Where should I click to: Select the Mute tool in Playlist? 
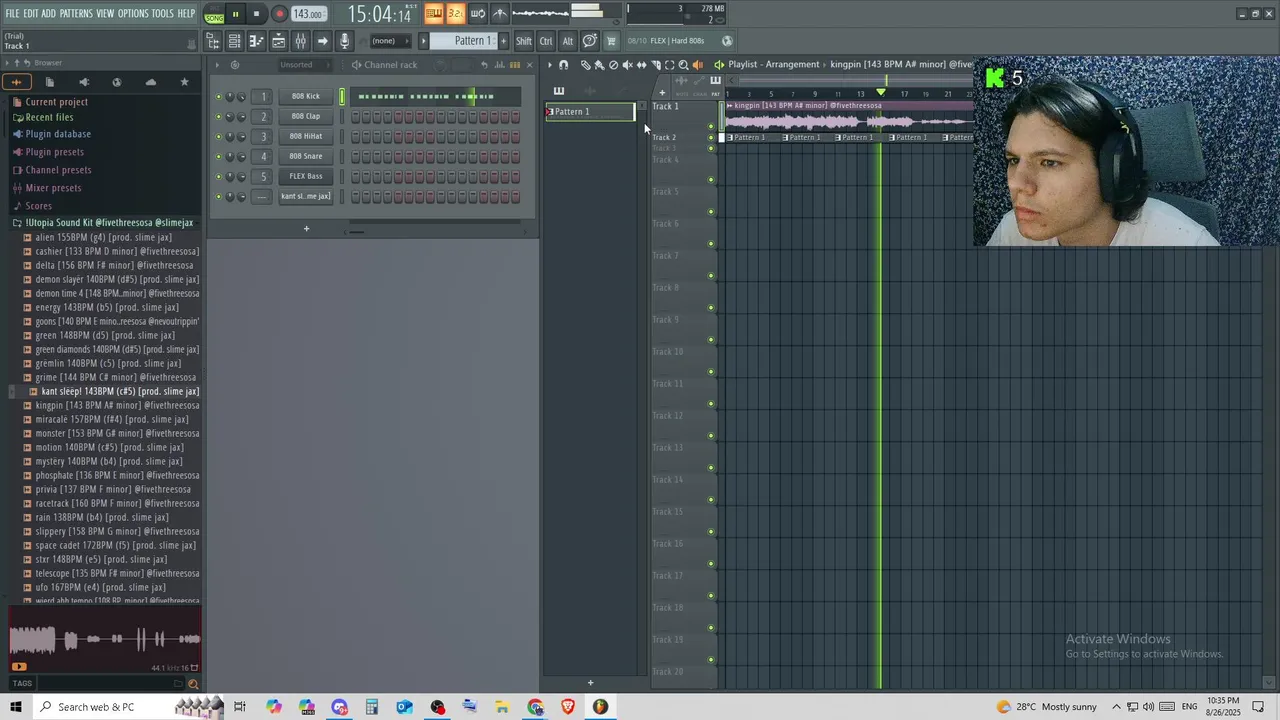pos(627,65)
